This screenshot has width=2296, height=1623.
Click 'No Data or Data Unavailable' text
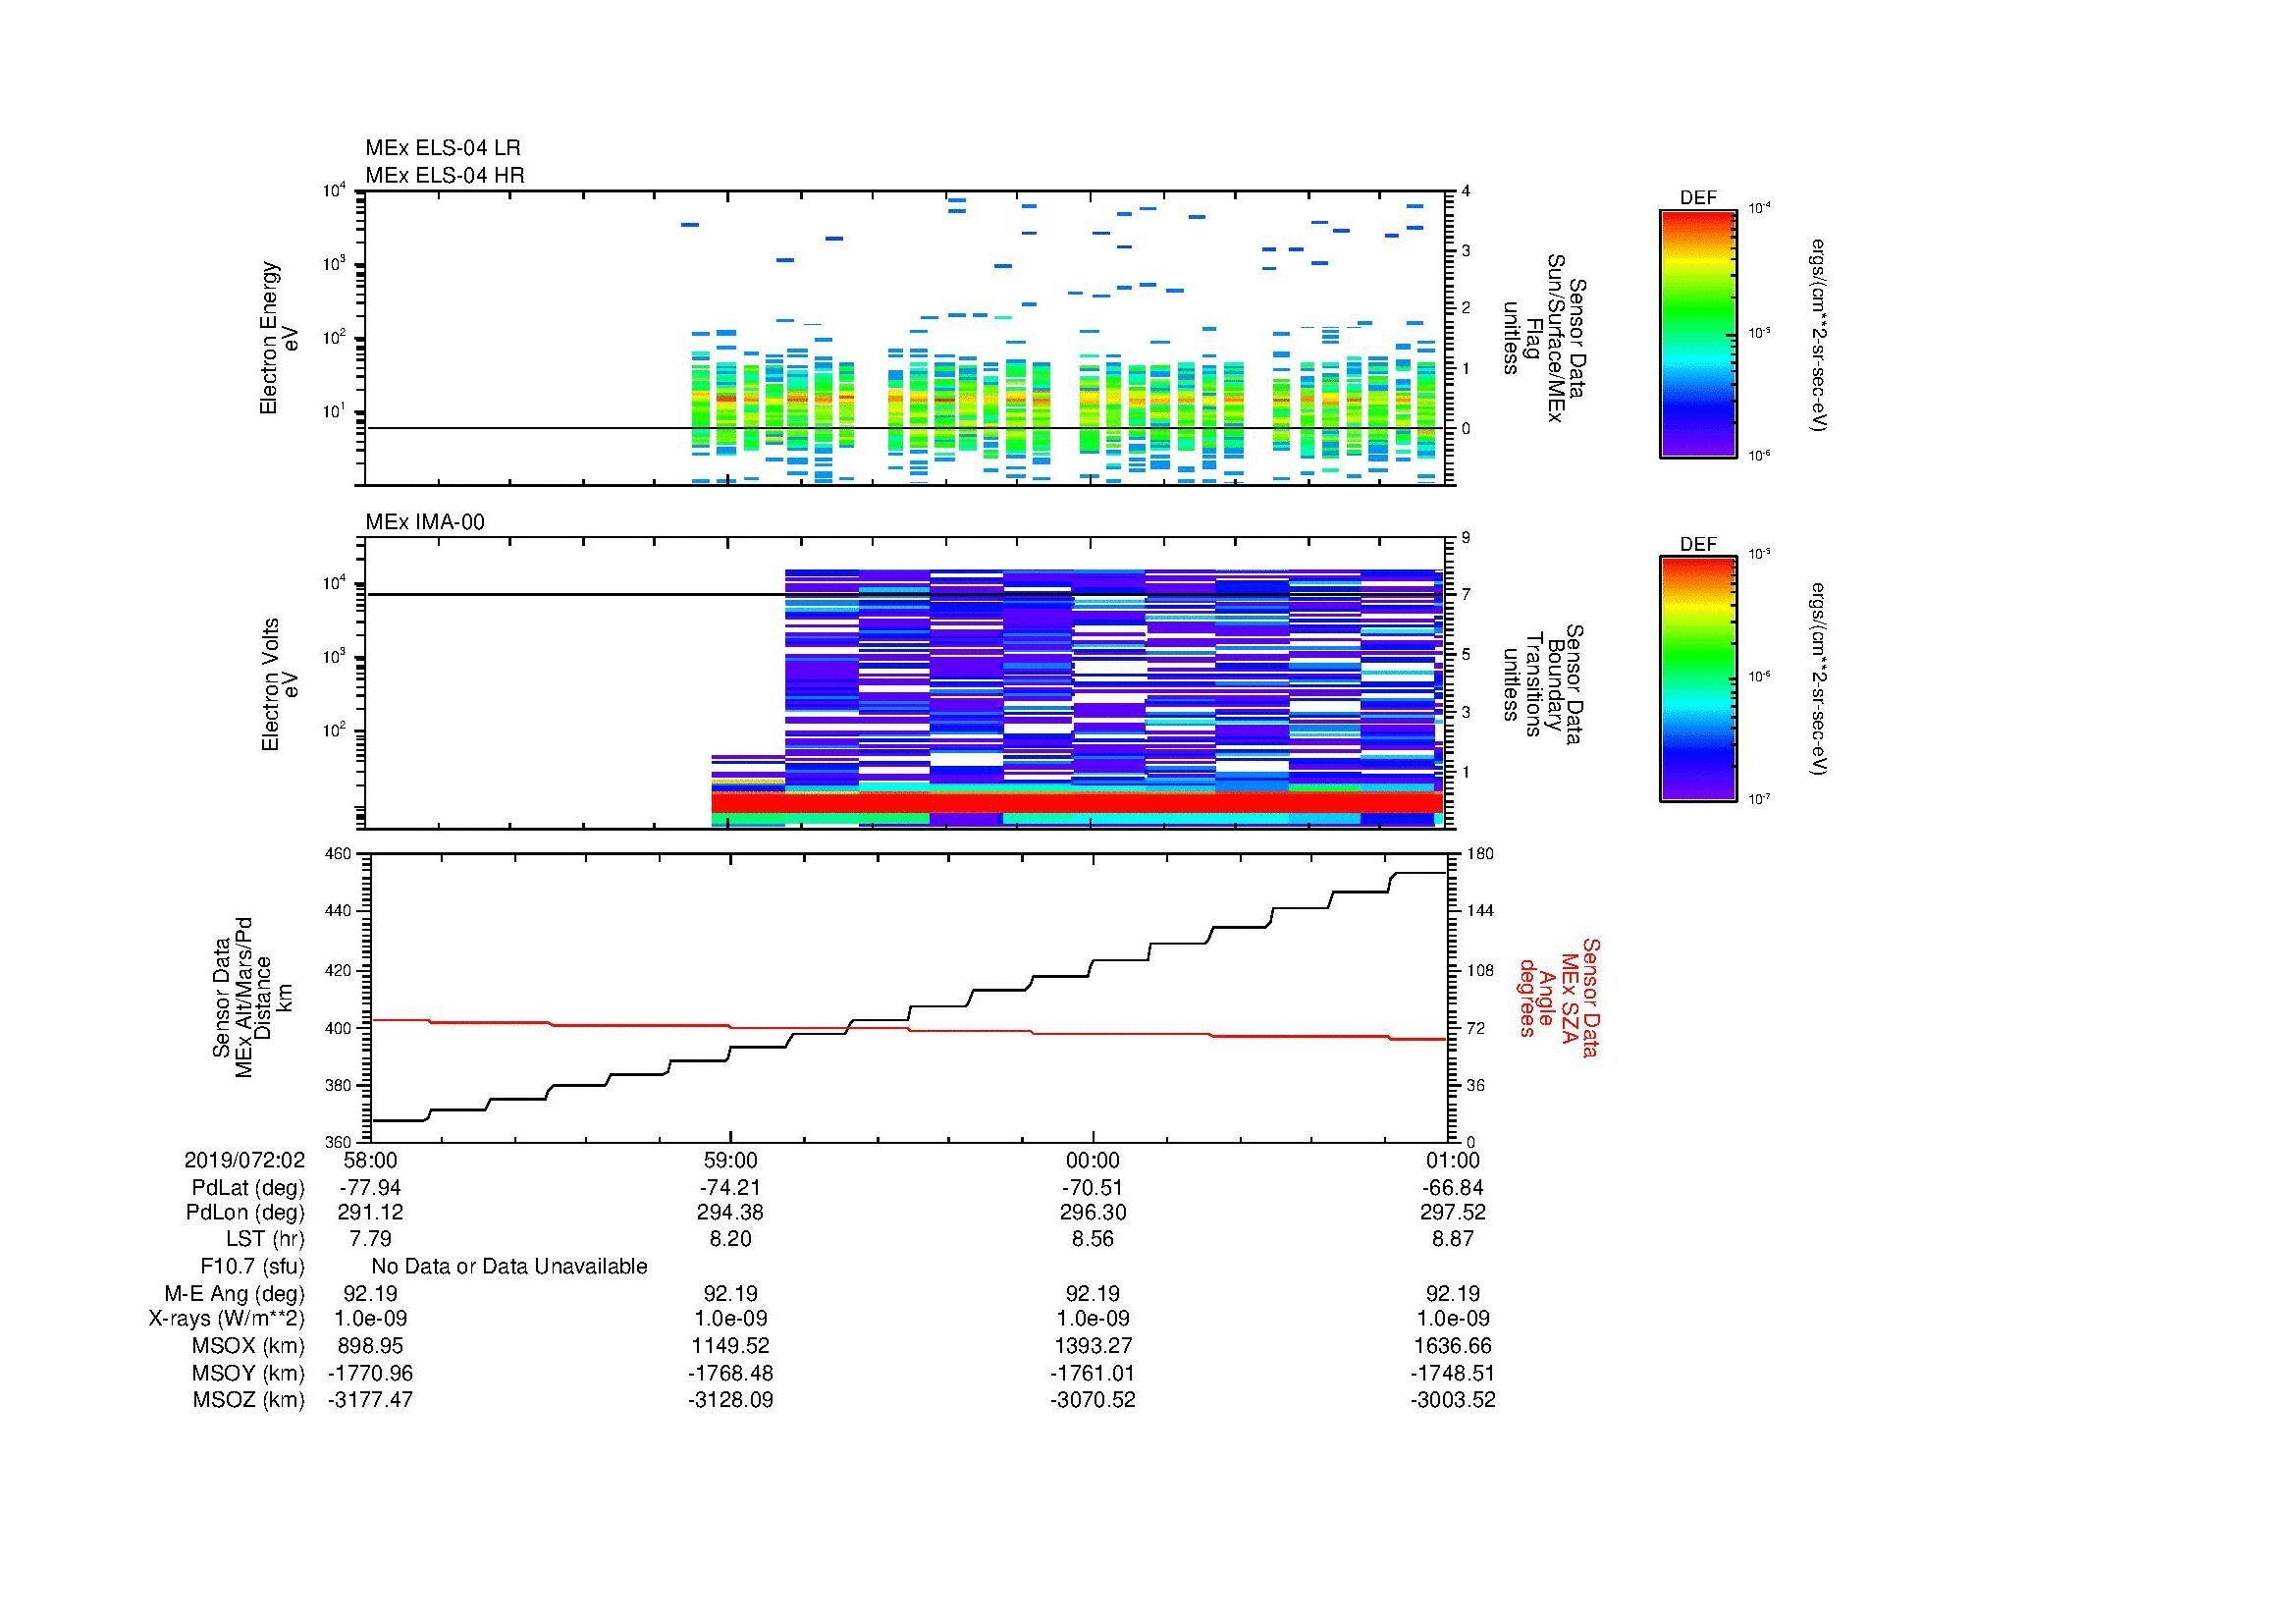(x=509, y=1267)
